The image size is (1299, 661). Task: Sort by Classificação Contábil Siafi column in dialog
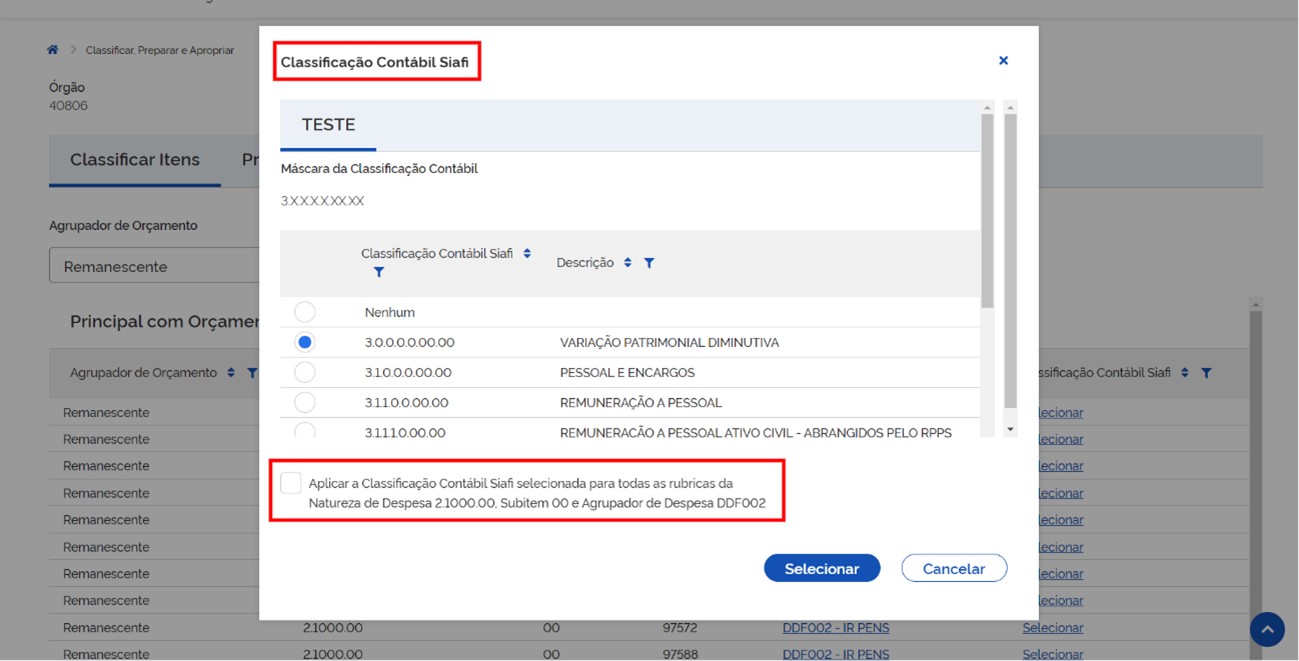(x=527, y=254)
